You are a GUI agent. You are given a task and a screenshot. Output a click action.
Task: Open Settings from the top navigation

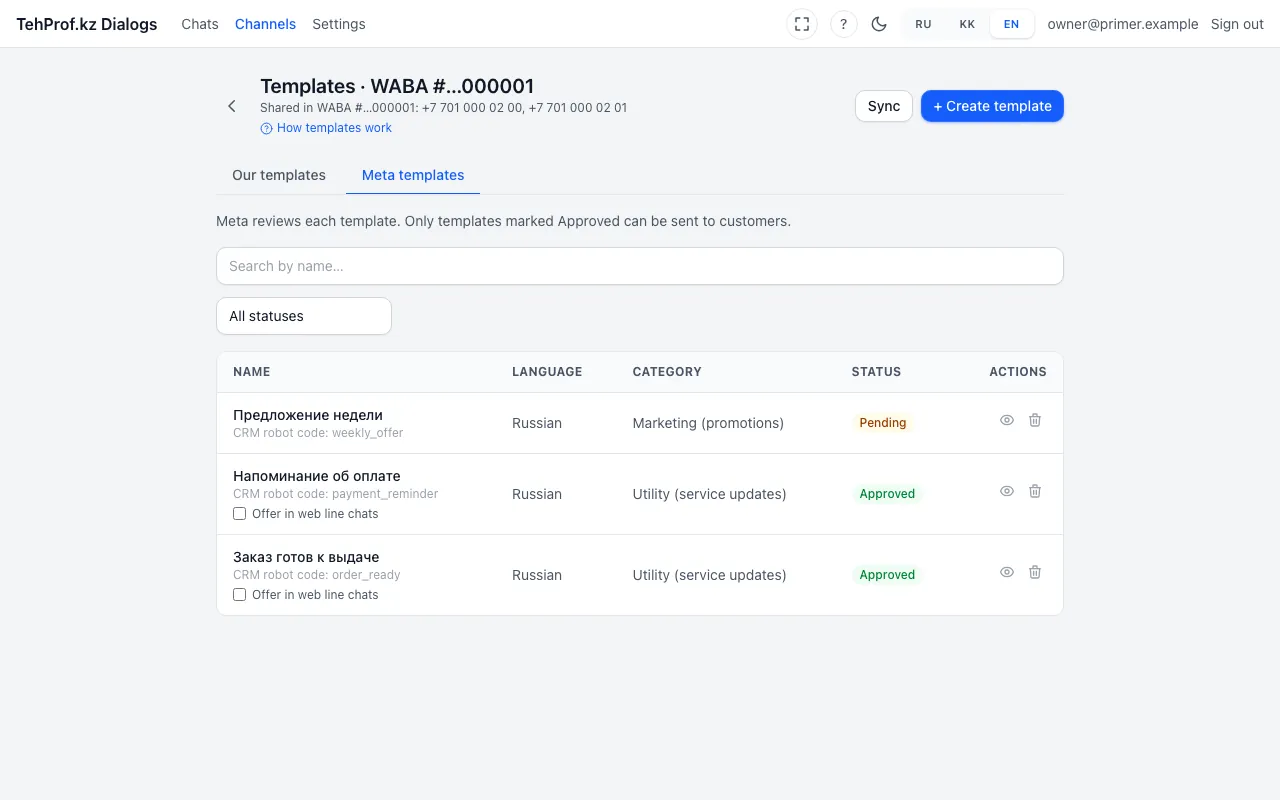pyautogui.click(x=339, y=24)
